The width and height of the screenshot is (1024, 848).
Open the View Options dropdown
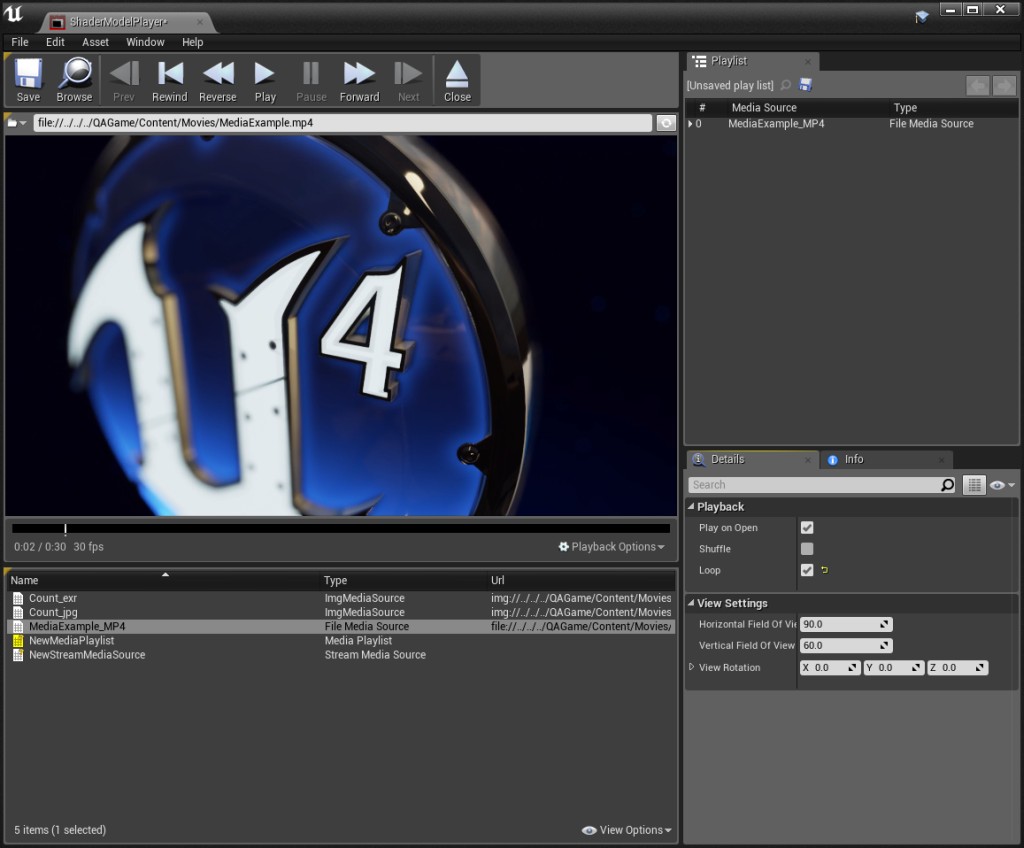(626, 830)
